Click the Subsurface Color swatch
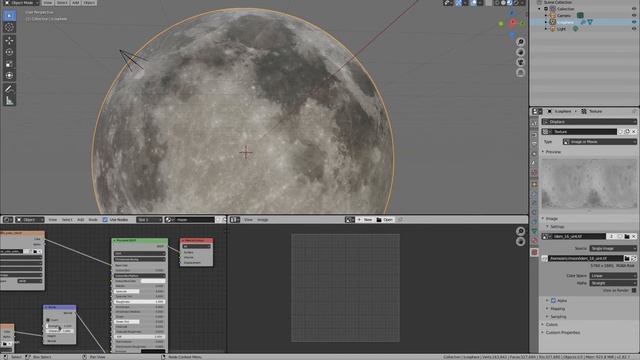Screen dimensions: 640x360 click(153, 281)
